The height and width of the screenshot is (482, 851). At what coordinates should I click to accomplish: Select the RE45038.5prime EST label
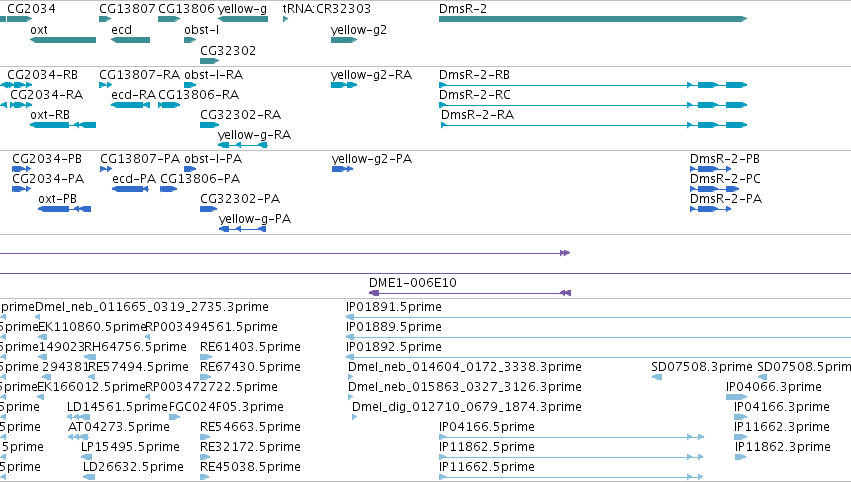coord(250,468)
